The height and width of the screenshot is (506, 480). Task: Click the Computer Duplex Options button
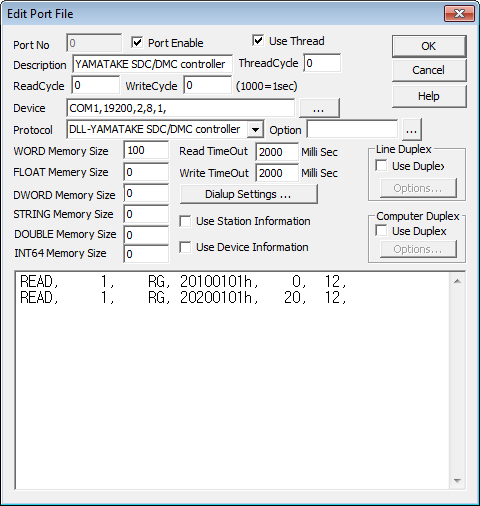418,249
